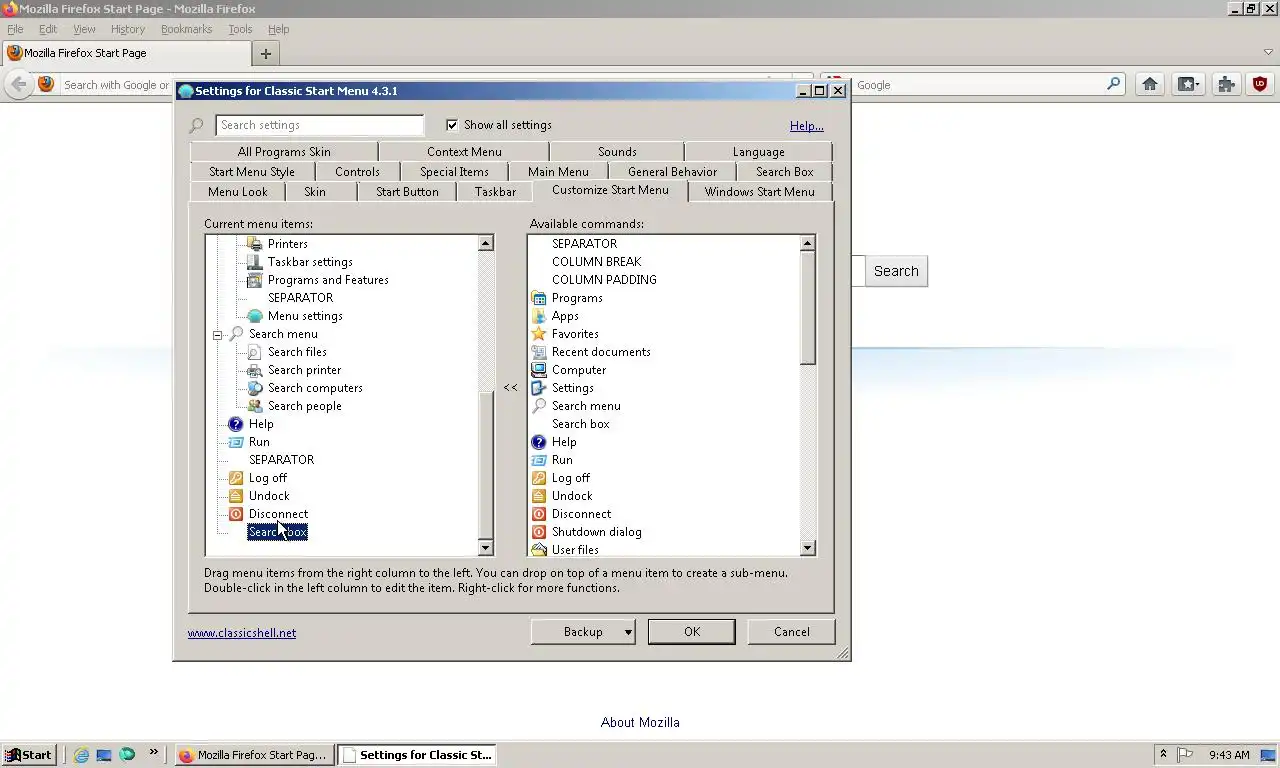The height and width of the screenshot is (768, 1280).
Task: Select the Run icon in current menu items
Action: coord(235,442)
